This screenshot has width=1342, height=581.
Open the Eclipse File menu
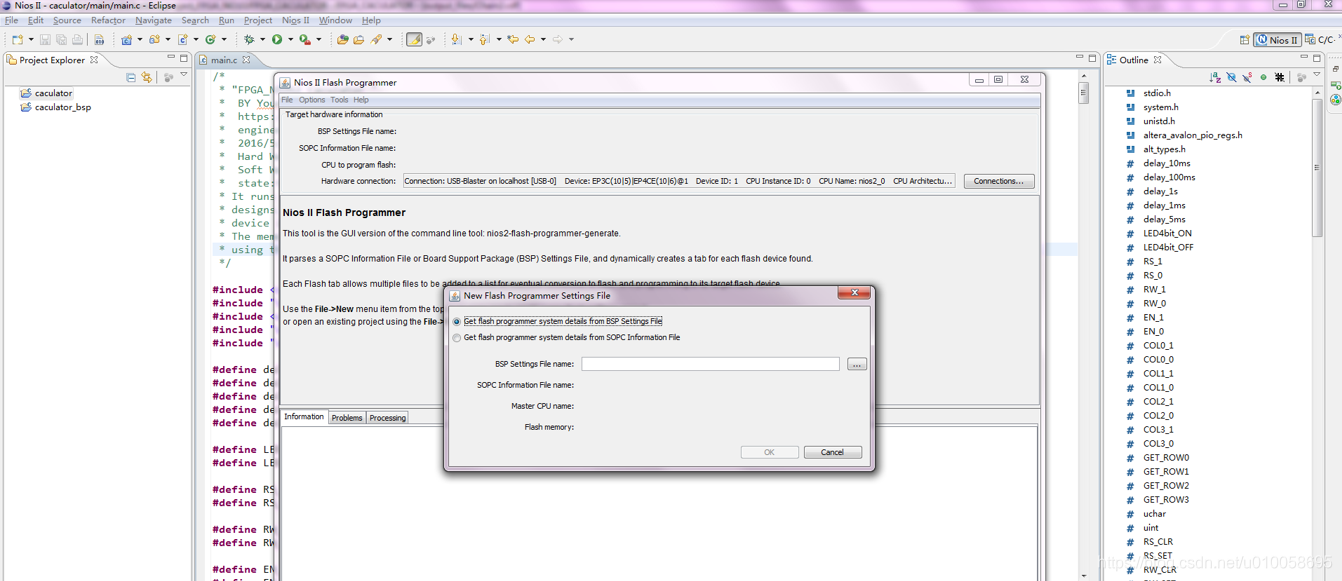pyautogui.click(x=11, y=20)
